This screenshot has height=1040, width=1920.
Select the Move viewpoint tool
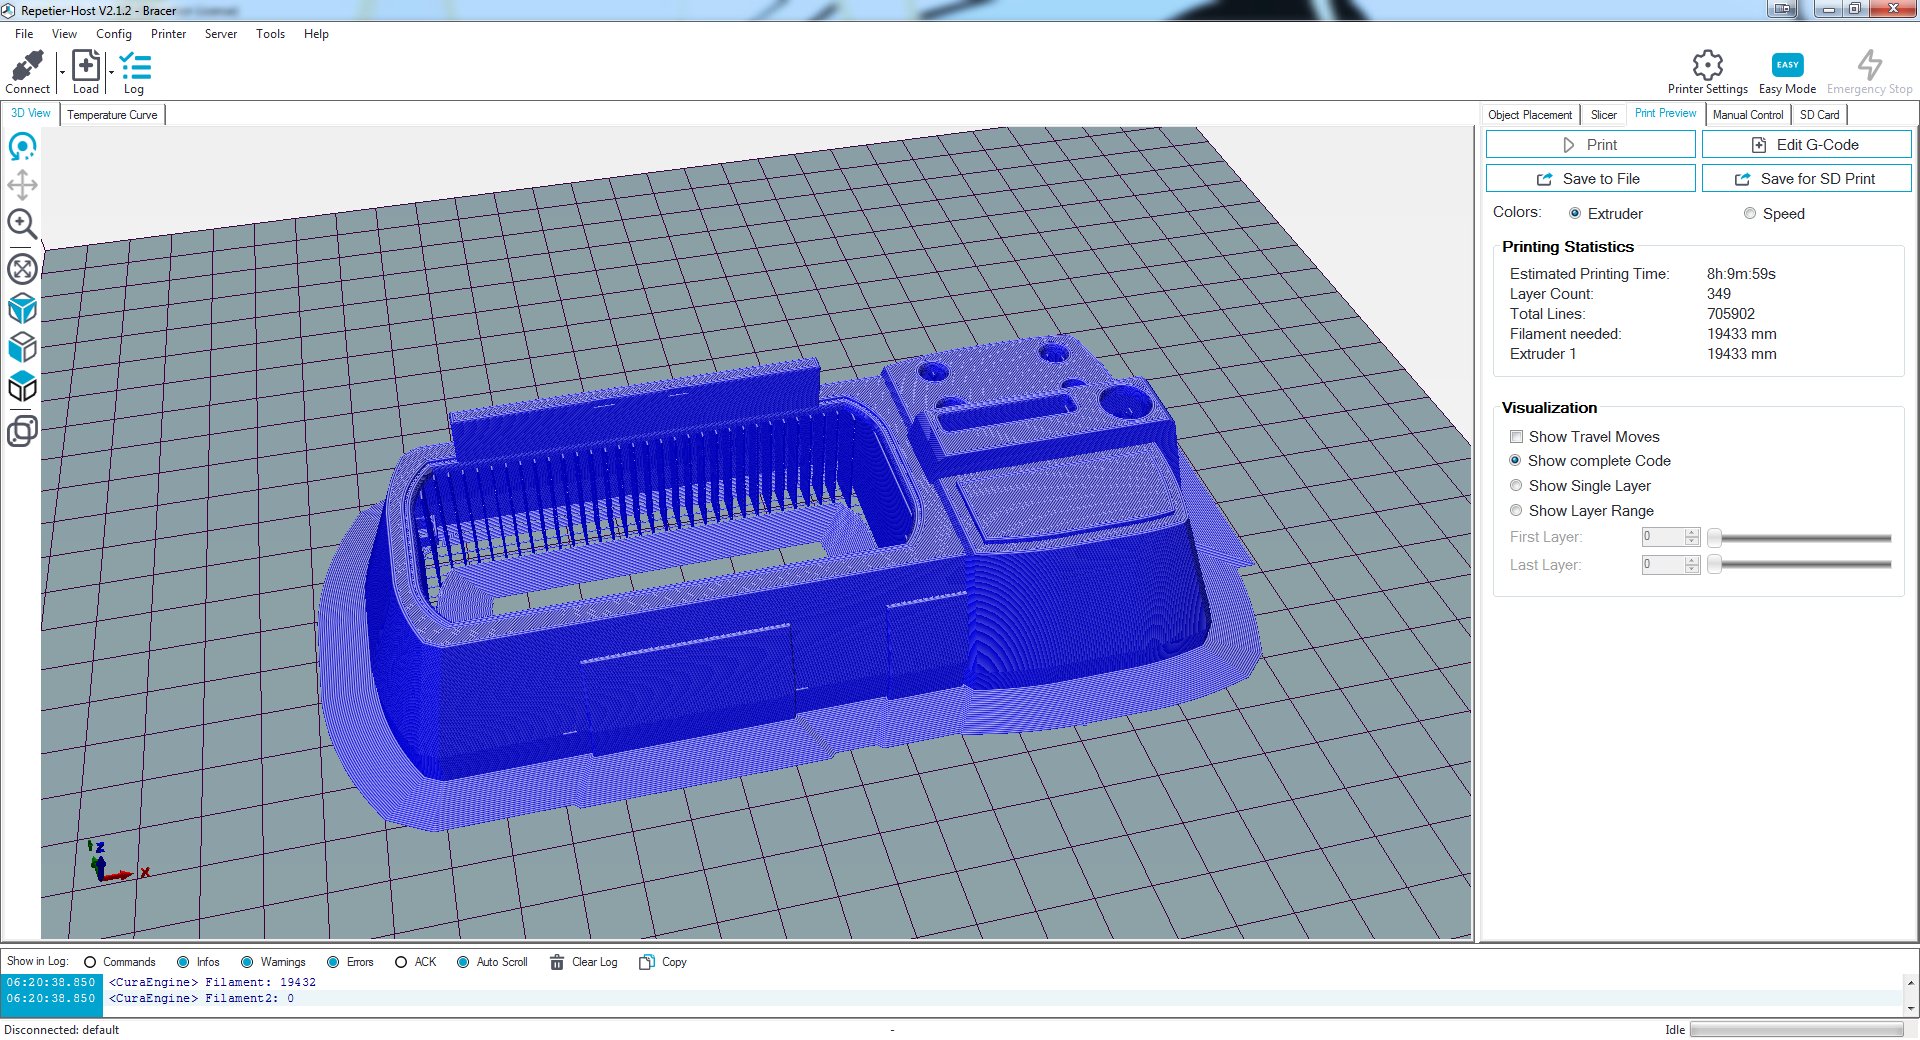click(22, 185)
